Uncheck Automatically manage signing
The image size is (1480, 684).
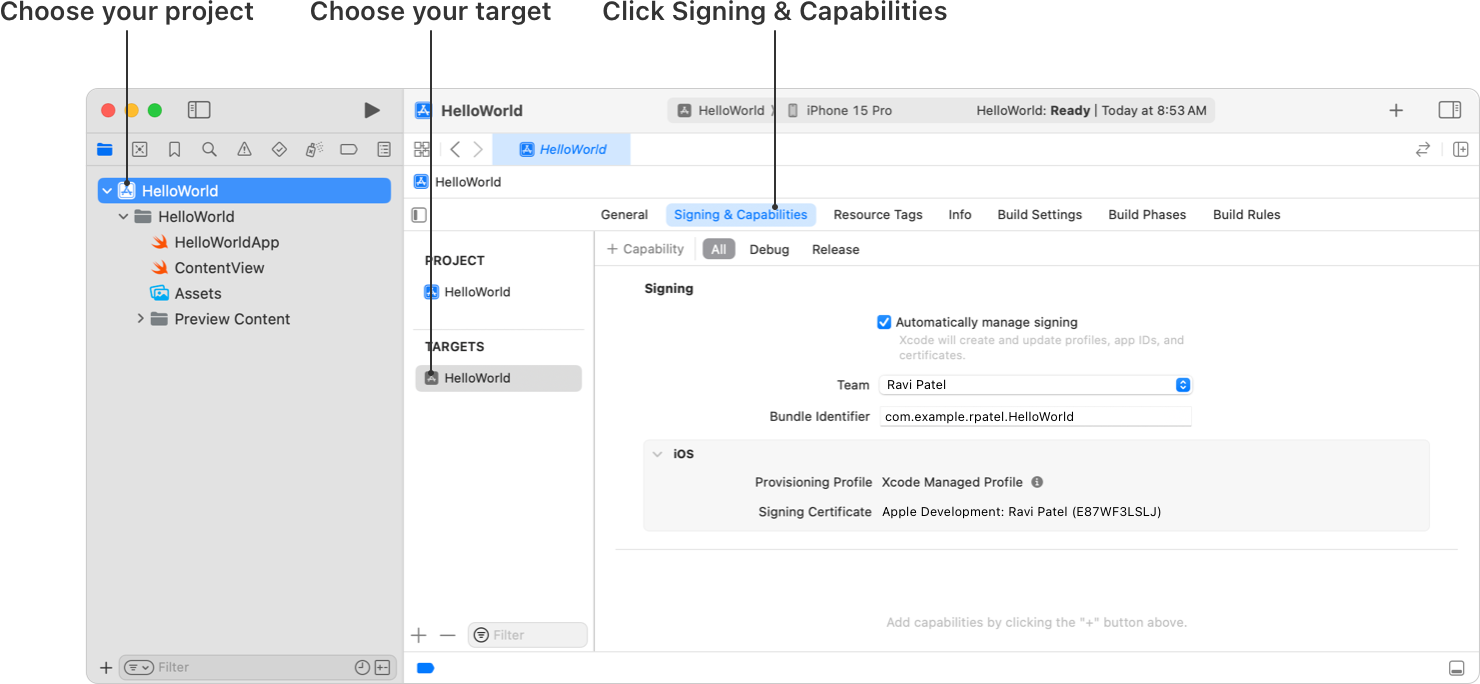point(884,322)
